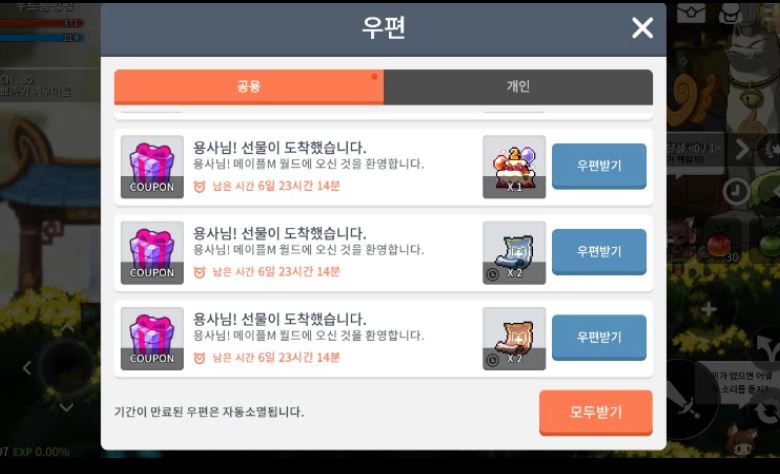The image size is (780, 474).
Task: Claim all mail with 모두받기 button
Action: [x=595, y=412]
